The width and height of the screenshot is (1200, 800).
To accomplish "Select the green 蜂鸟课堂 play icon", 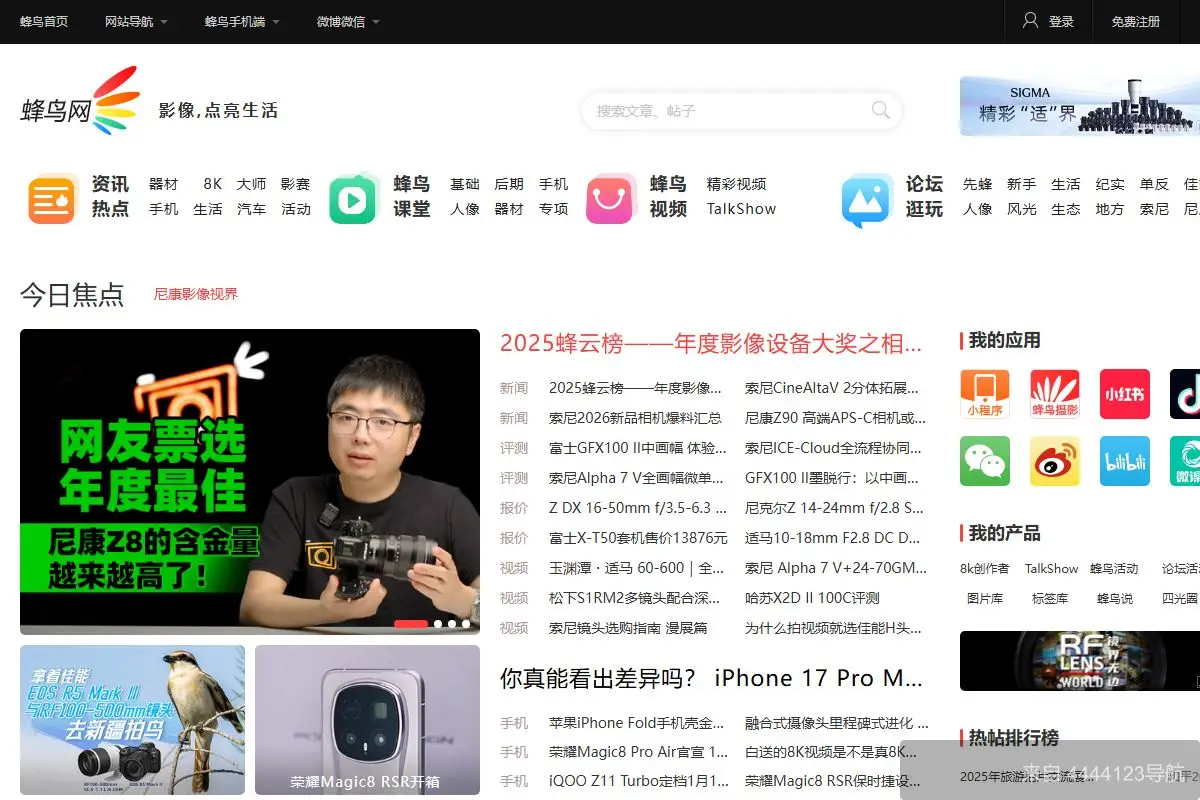I will click(353, 198).
